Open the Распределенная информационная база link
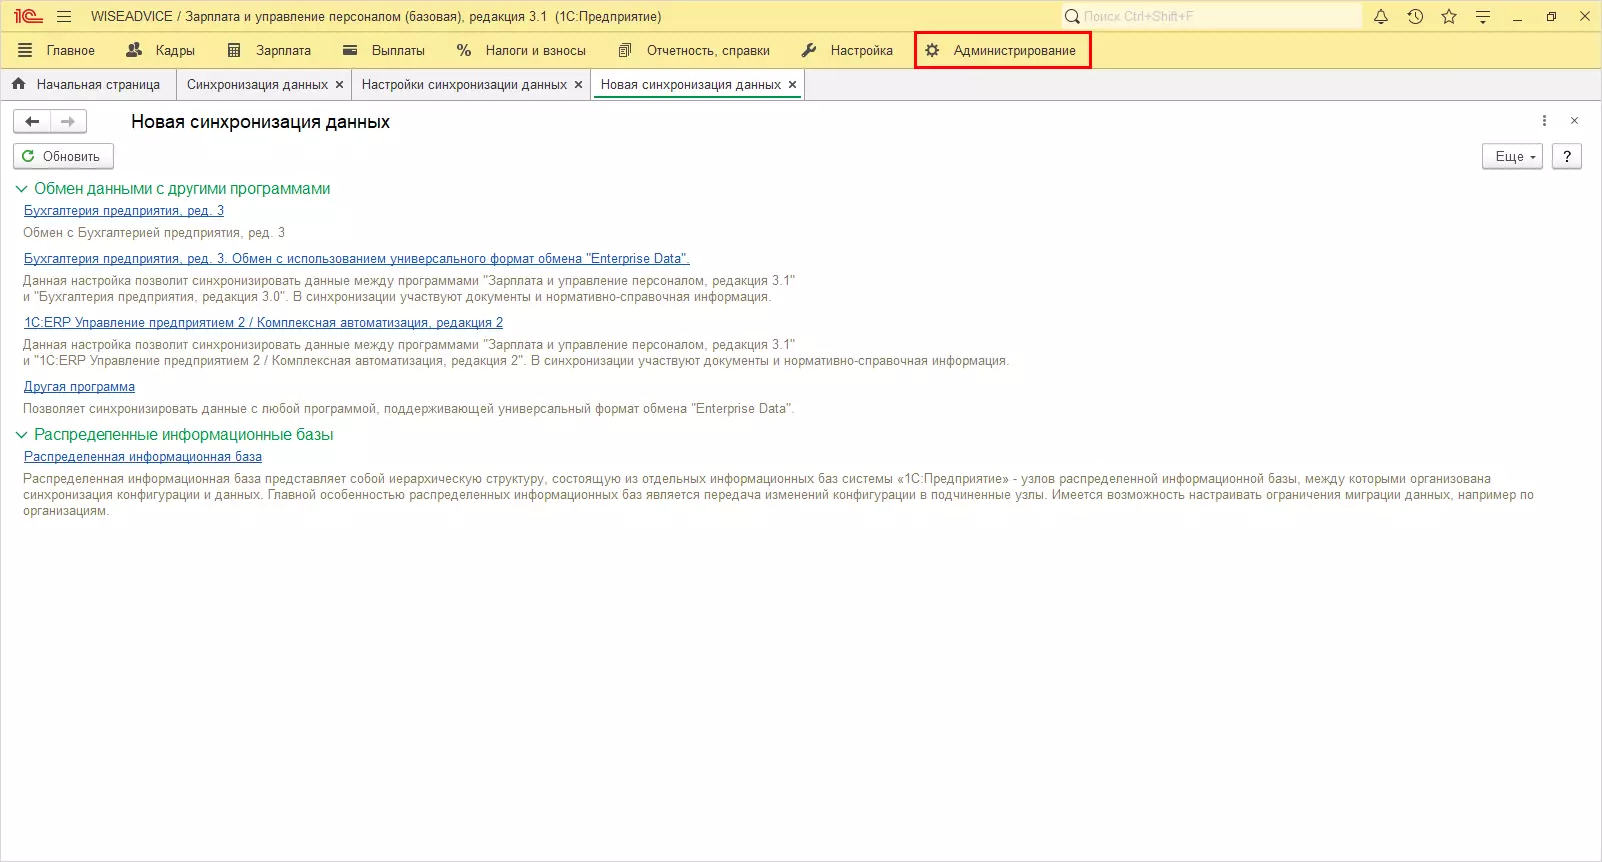Screen dimensions: 1602x862 [143, 457]
